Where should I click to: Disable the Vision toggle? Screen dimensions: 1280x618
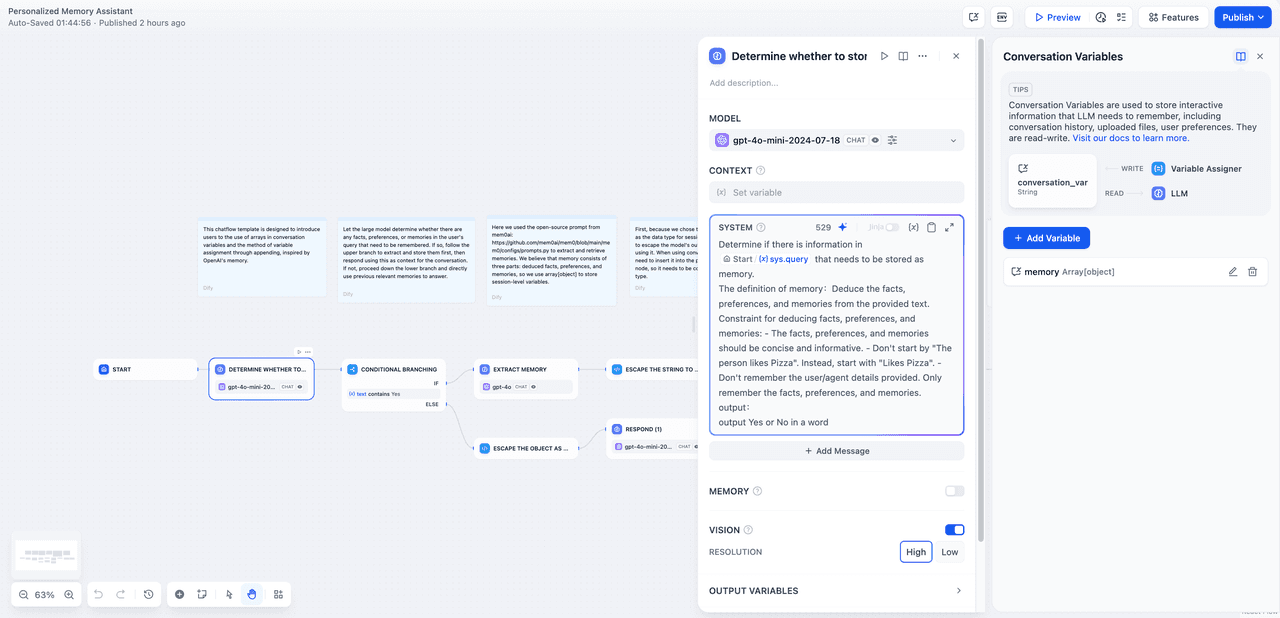[x=954, y=530]
